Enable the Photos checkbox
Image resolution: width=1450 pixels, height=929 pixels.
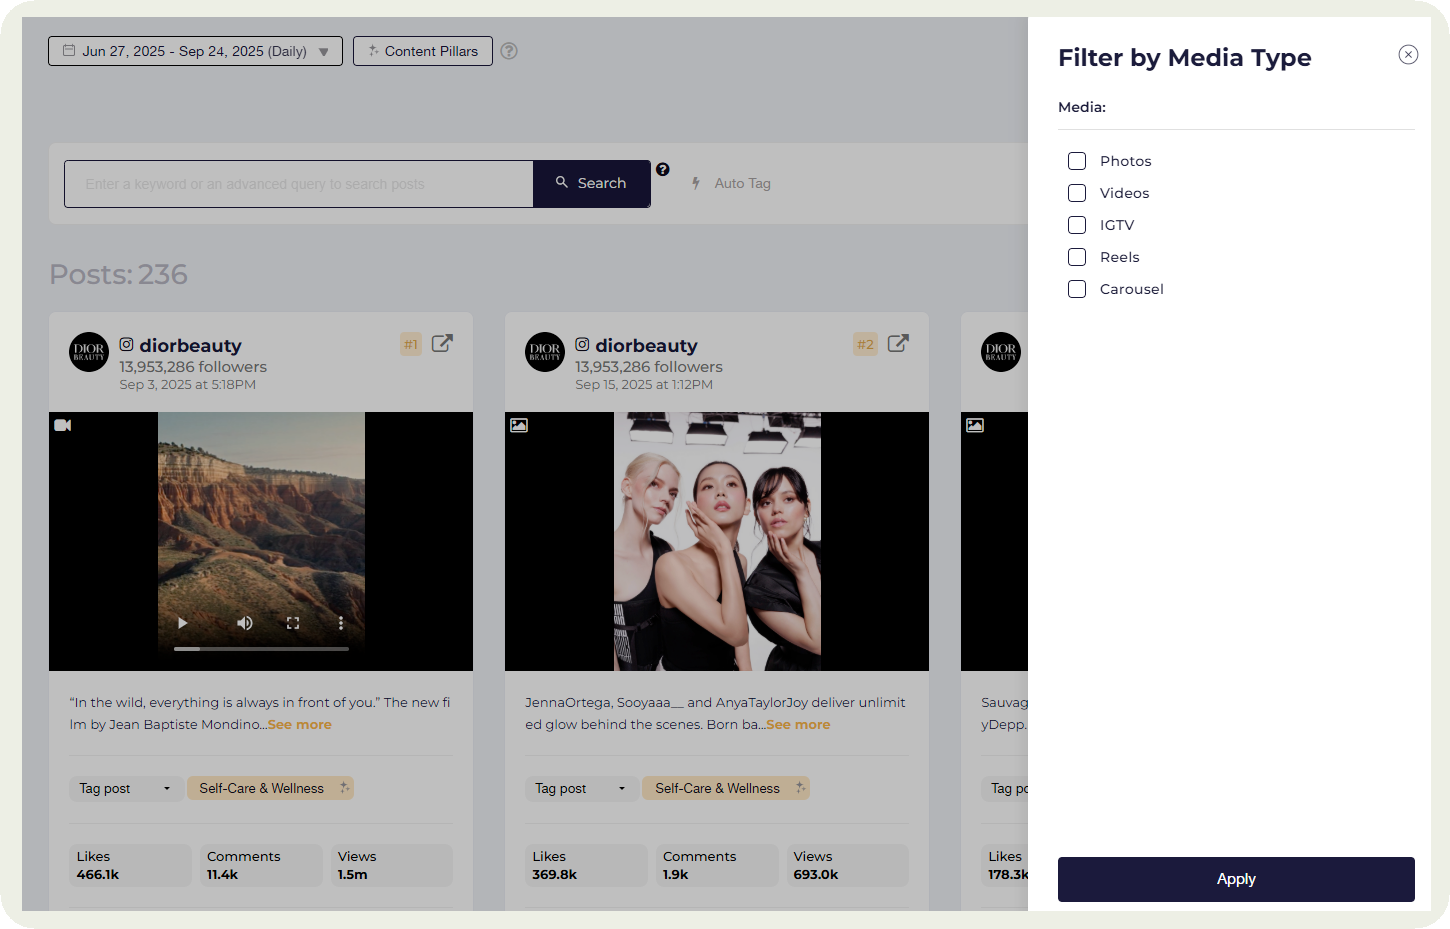pos(1077,161)
